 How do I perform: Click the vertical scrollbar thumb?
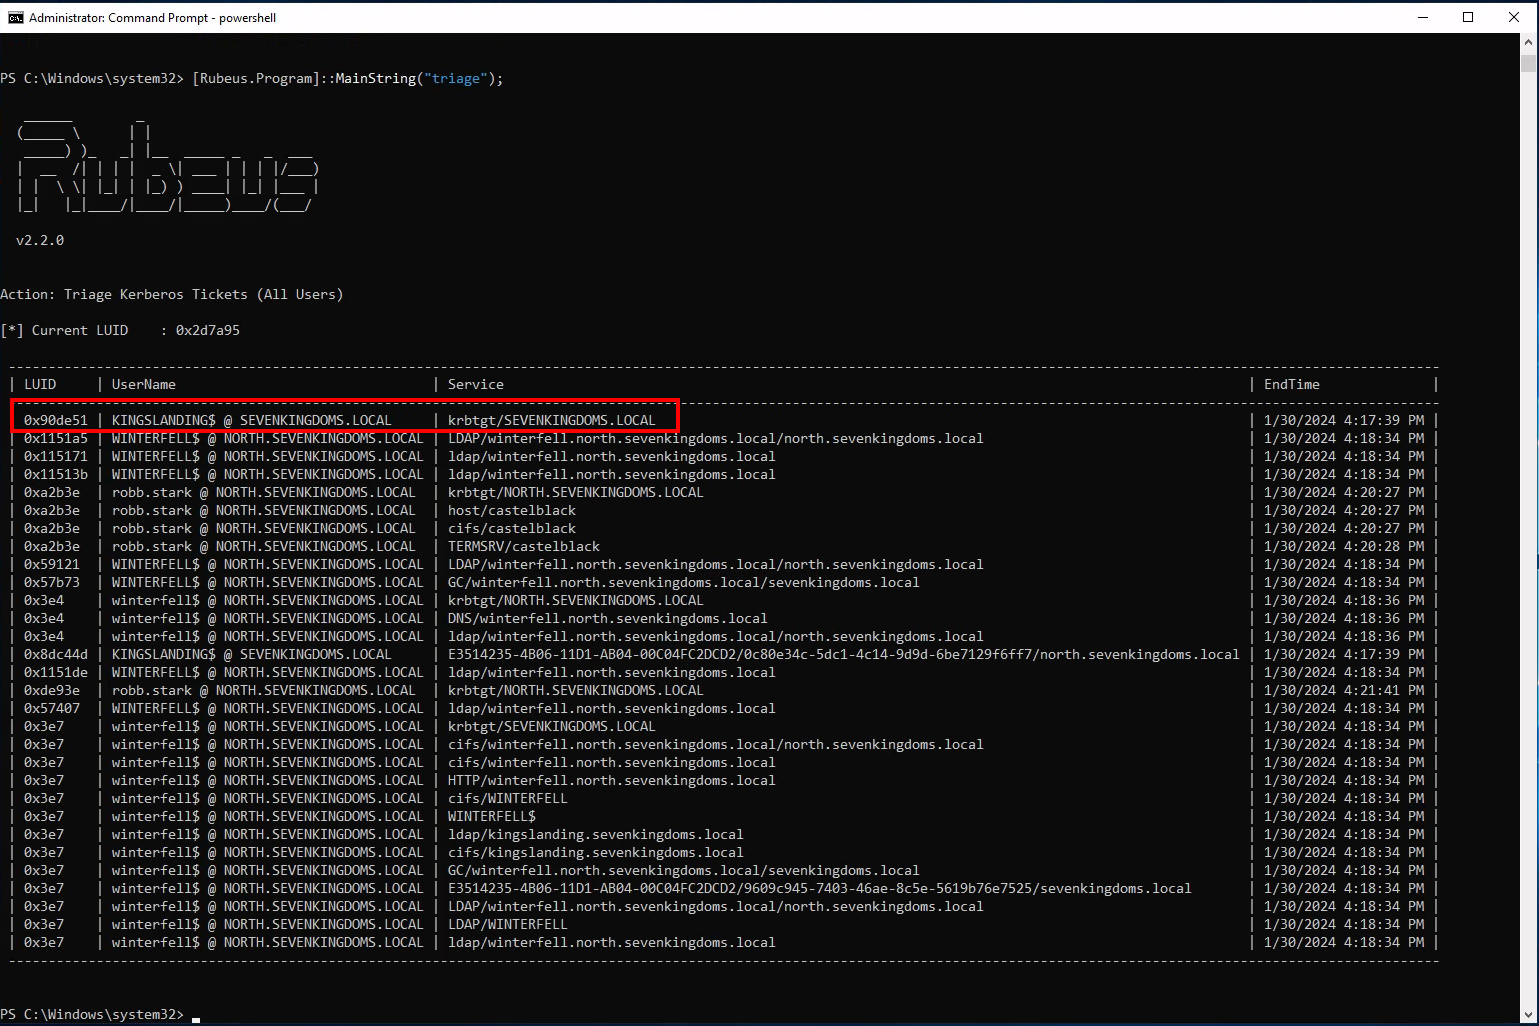1528,62
